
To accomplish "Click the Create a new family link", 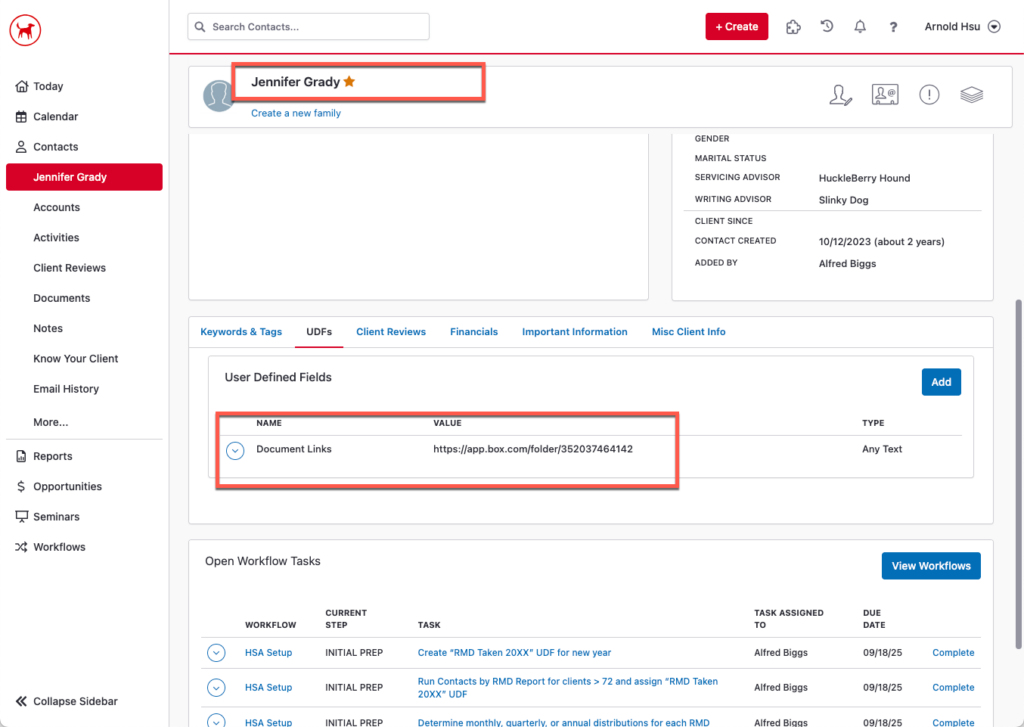I will pyautogui.click(x=295, y=114).
